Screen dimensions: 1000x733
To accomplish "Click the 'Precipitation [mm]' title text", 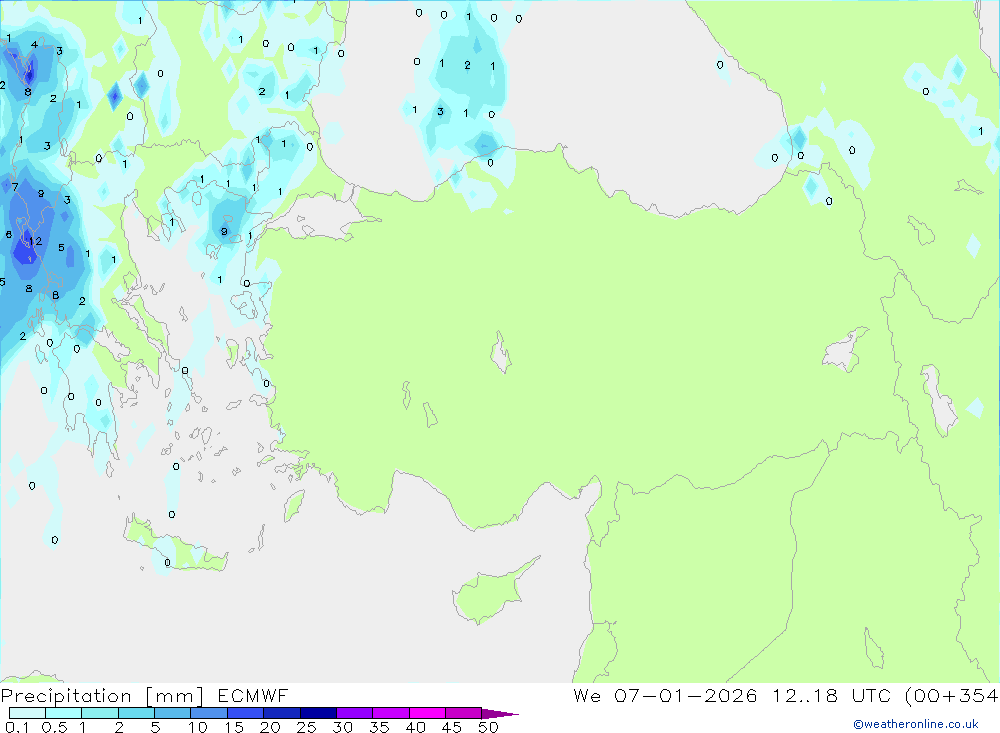I will [102, 696].
